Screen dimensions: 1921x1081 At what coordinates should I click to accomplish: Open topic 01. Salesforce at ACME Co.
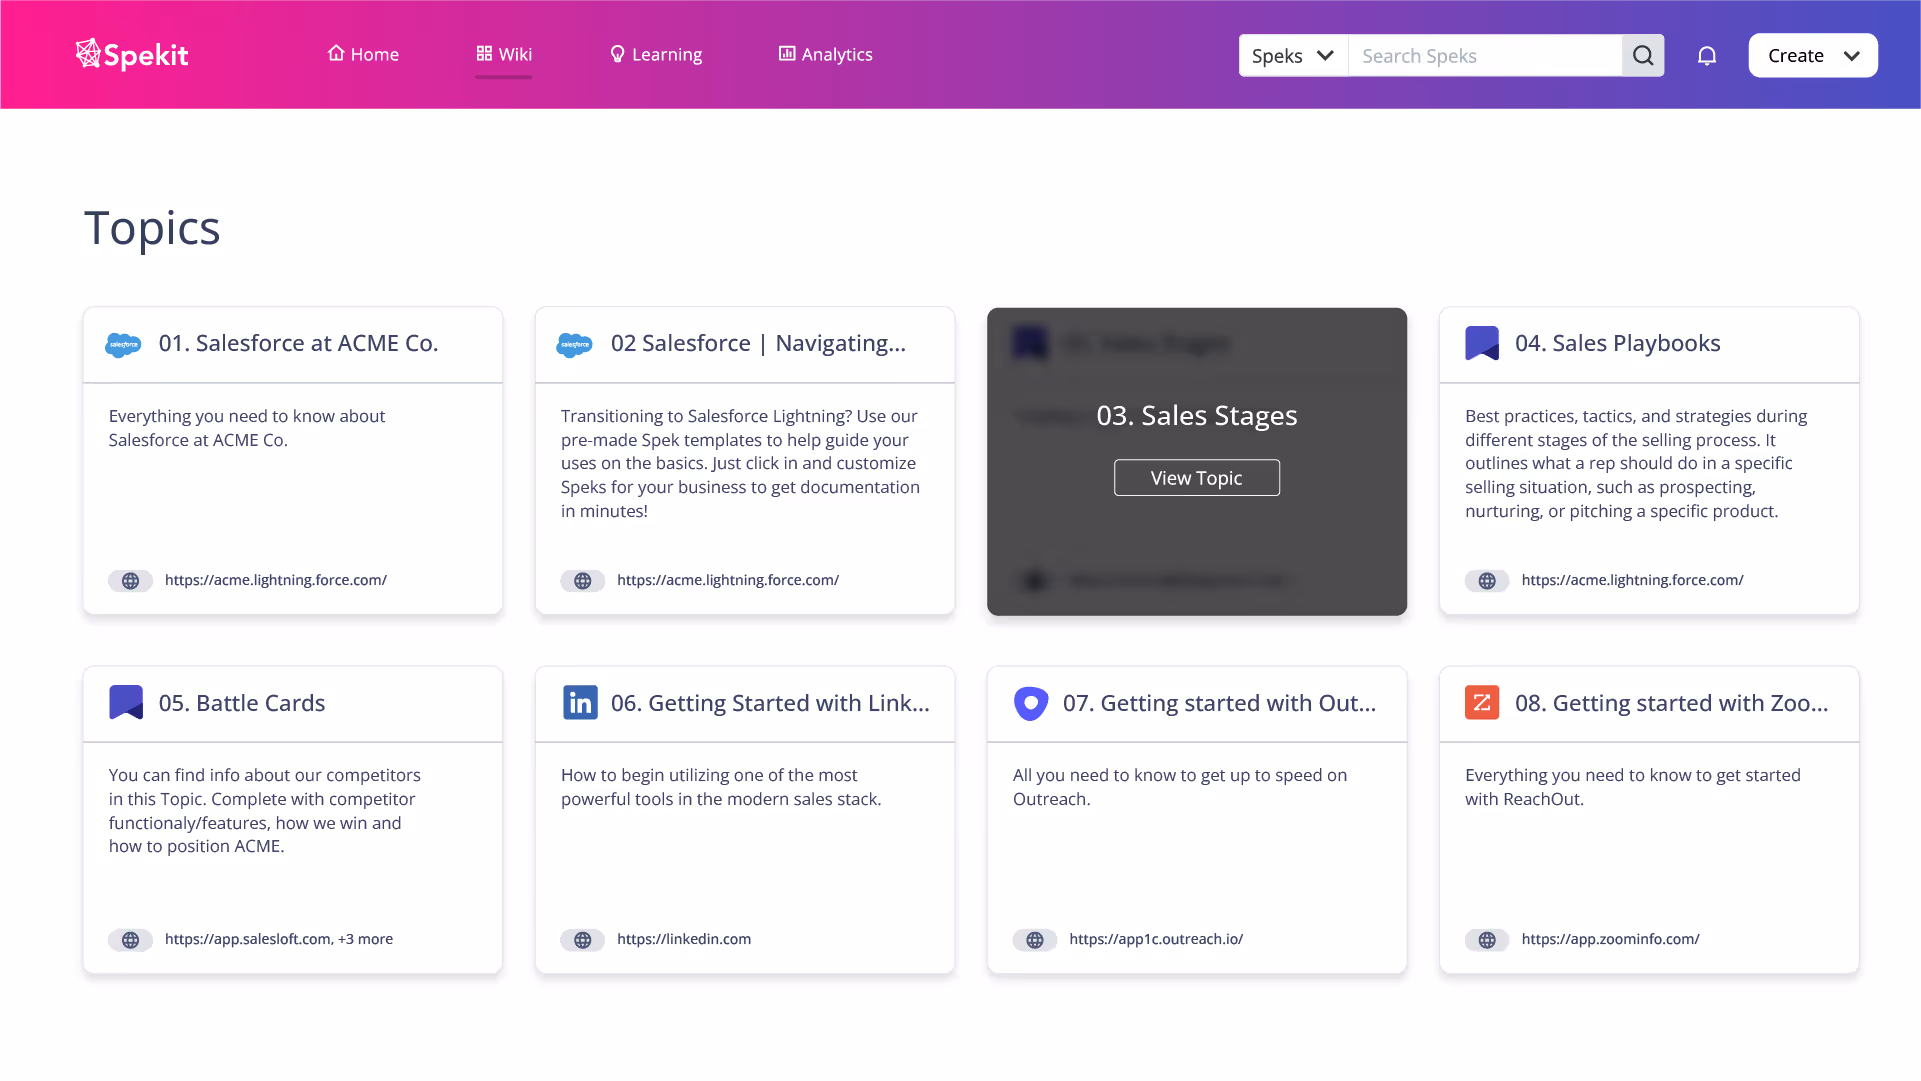(298, 343)
